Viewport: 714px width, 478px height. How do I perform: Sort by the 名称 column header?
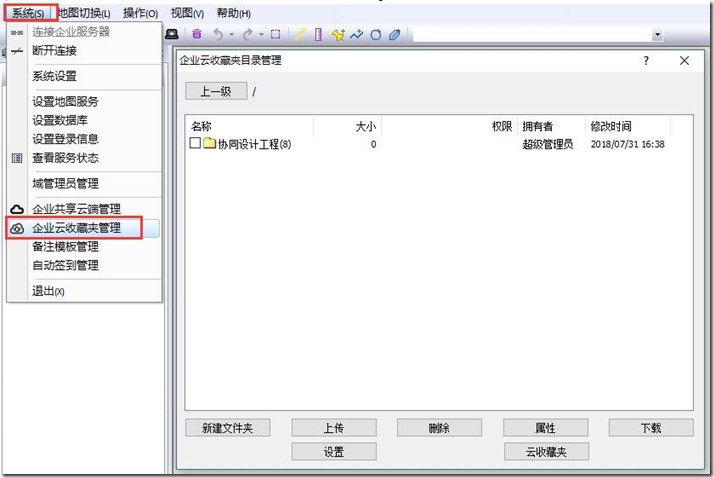pos(250,126)
